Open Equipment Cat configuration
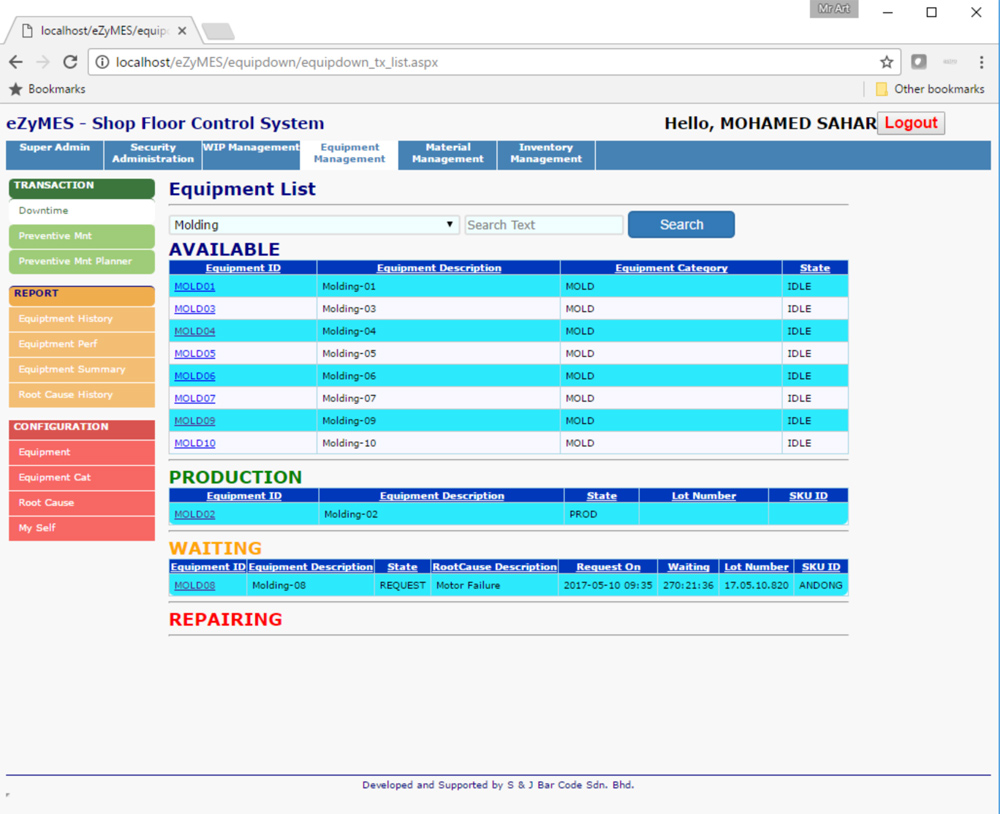The height and width of the screenshot is (814, 1000). point(55,478)
